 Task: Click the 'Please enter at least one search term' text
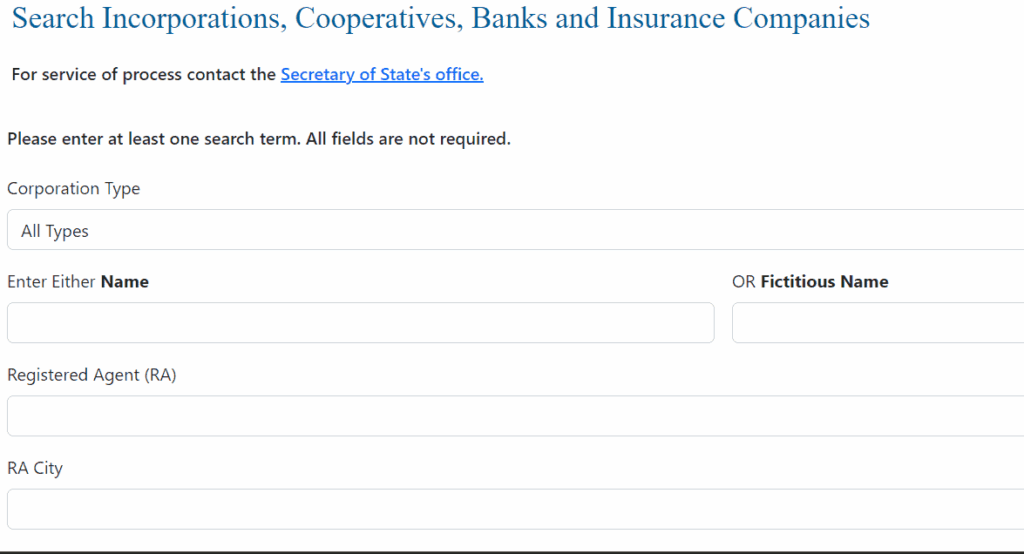click(x=154, y=139)
